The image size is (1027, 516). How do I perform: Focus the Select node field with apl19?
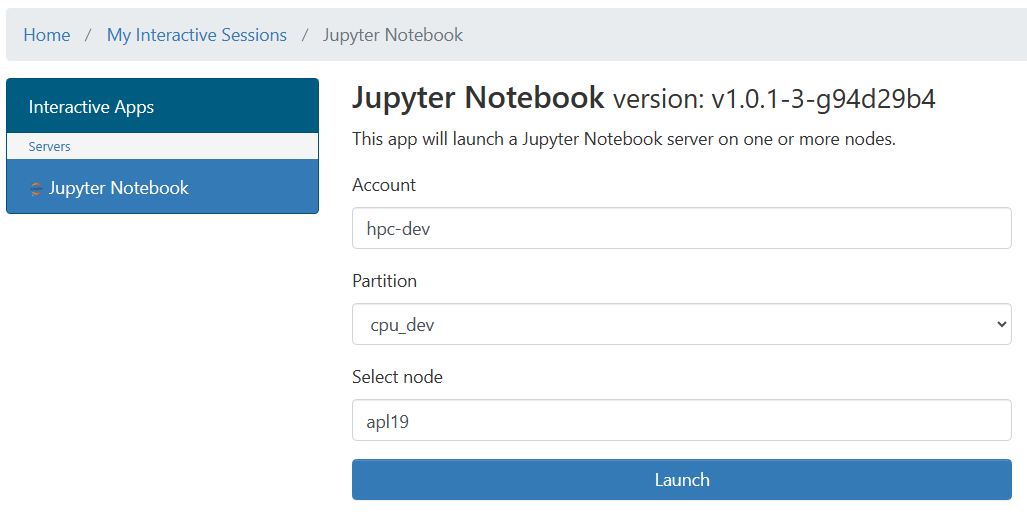(x=681, y=420)
